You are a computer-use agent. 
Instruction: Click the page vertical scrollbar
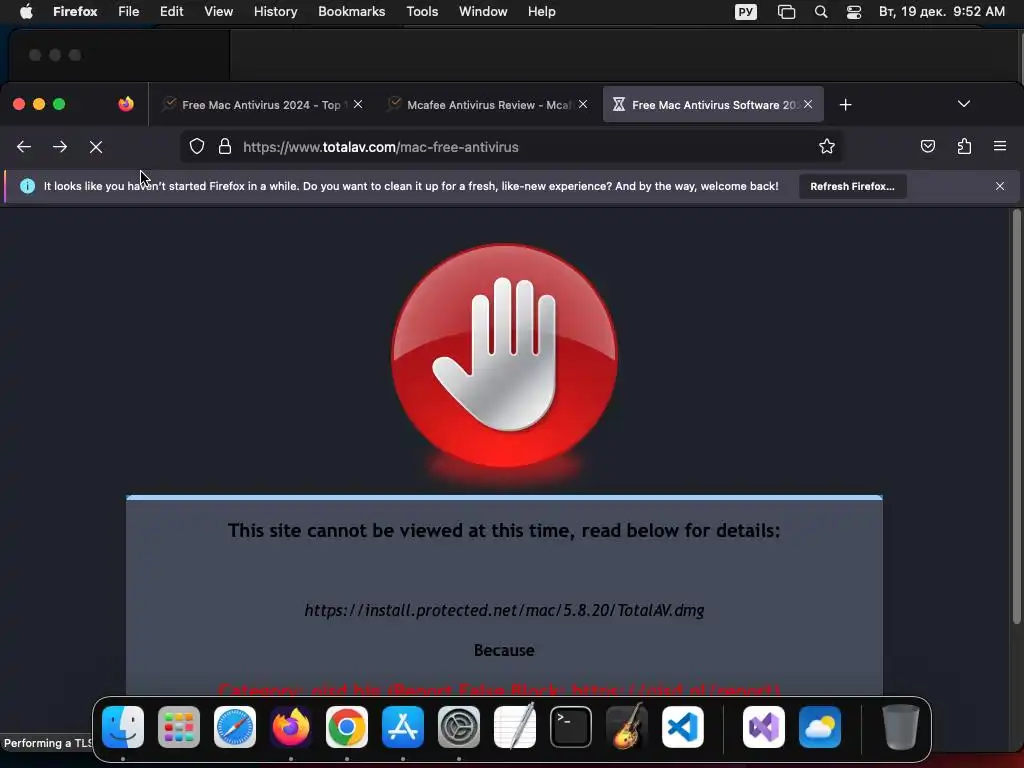click(1016, 416)
